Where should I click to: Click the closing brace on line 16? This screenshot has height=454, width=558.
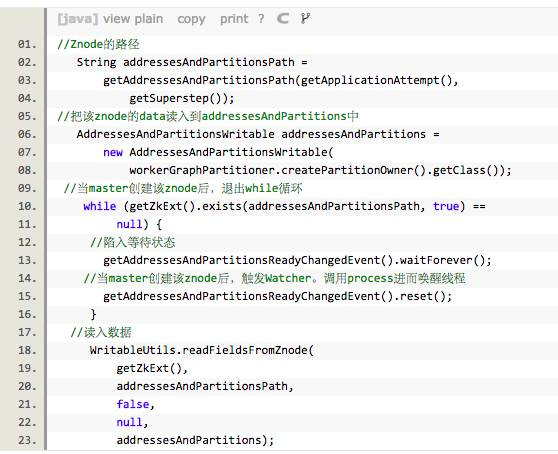tap(93, 314)
